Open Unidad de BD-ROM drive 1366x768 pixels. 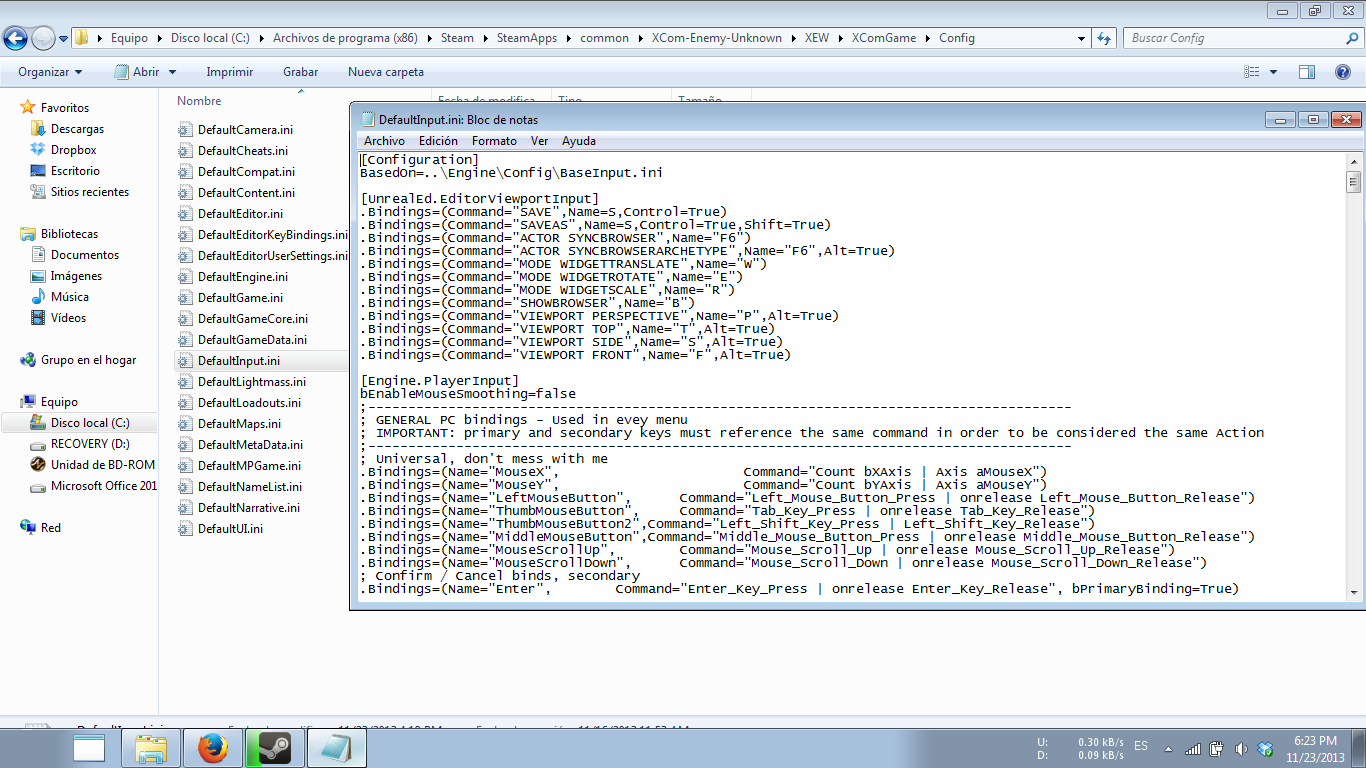(x=101, y=465)
